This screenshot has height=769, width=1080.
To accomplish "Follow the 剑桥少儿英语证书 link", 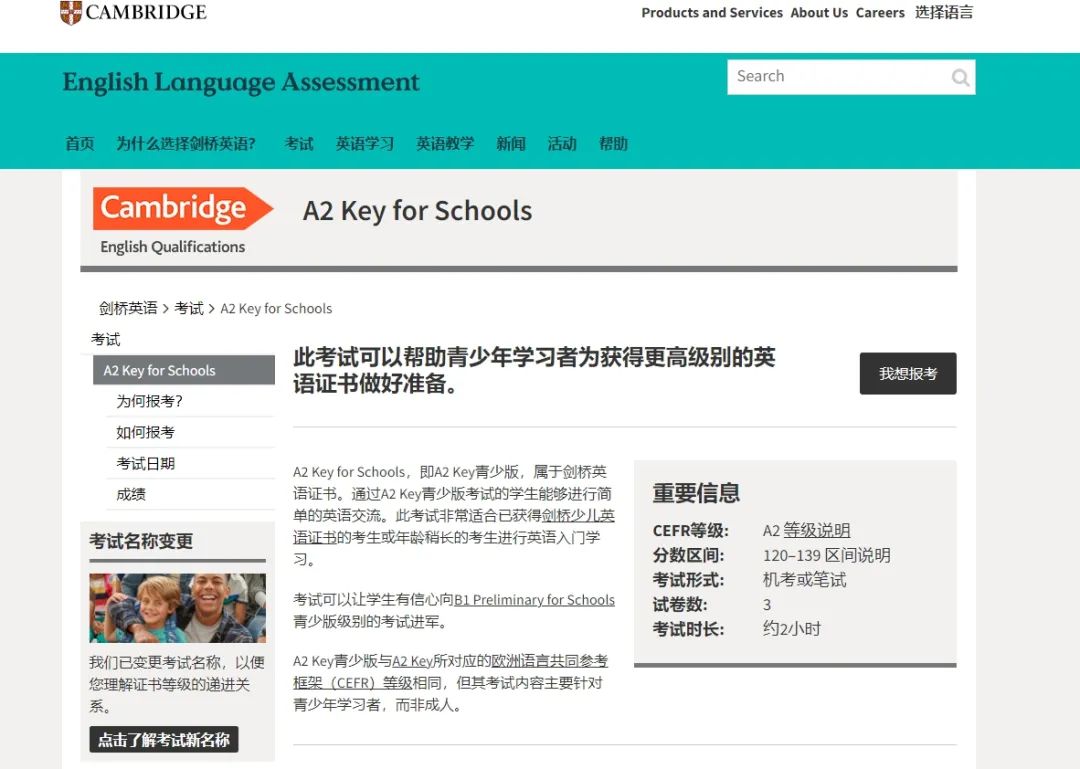I will (454, 526).
